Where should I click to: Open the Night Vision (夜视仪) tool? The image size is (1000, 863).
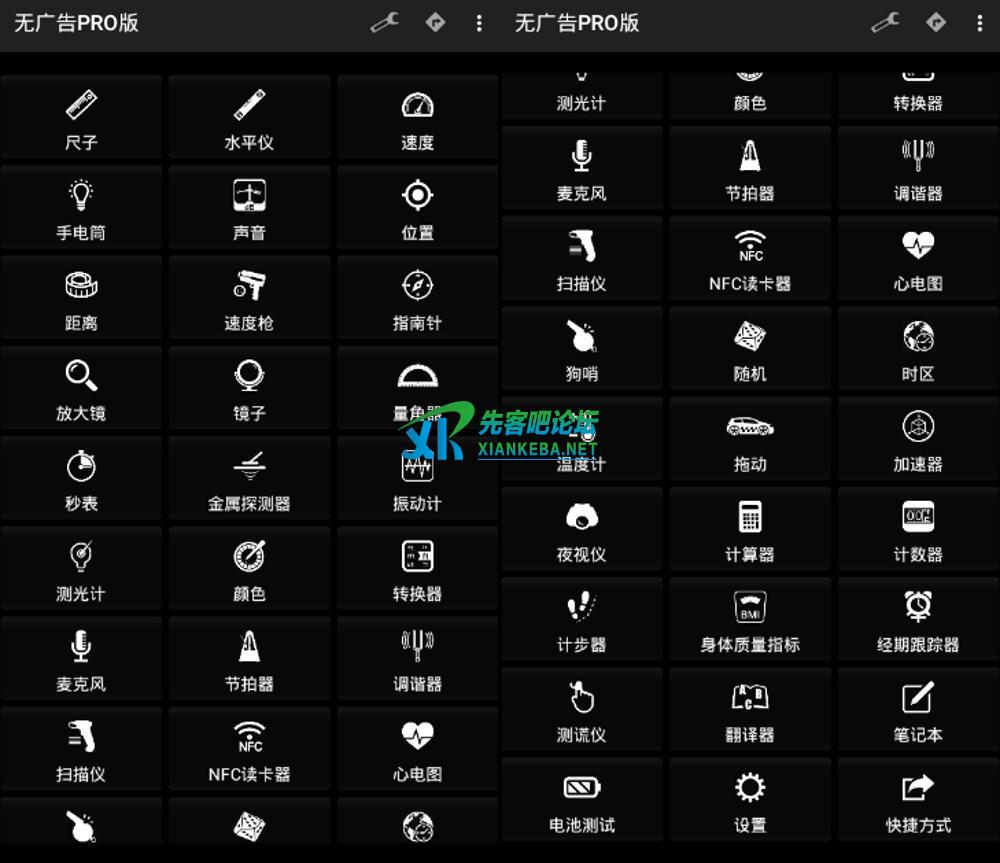[x=581, y=529]
